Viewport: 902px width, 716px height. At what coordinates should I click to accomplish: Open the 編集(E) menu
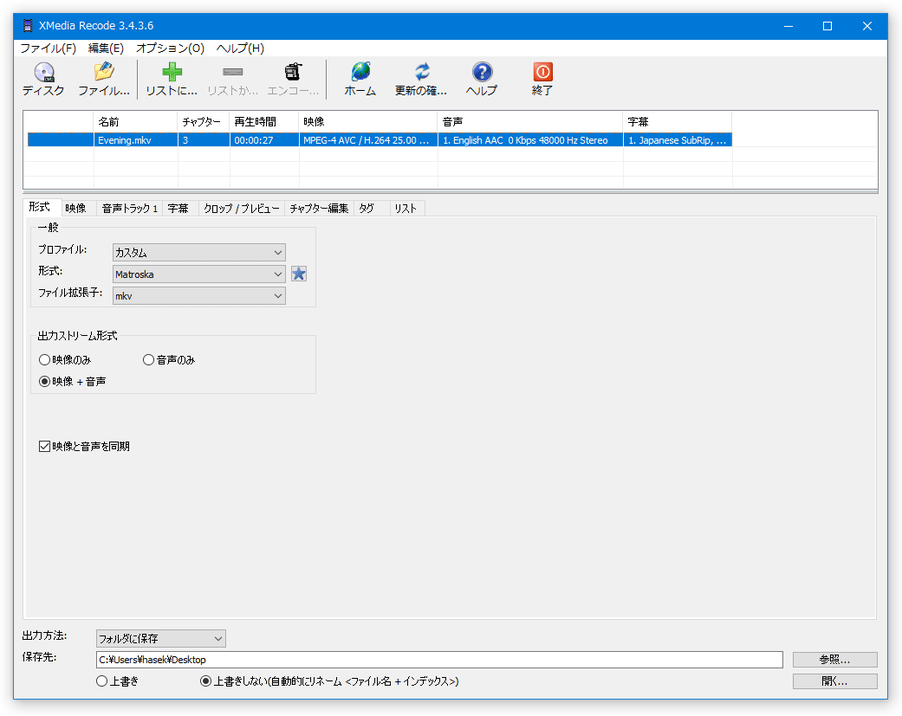(x=105, y=48)
